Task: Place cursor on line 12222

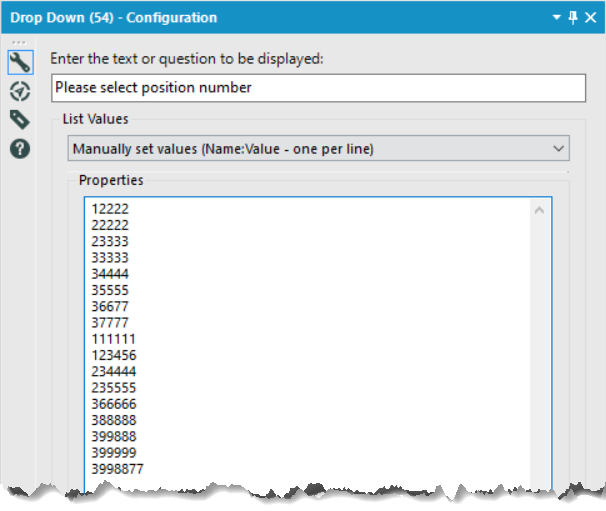Action: [x=109, y=209]
